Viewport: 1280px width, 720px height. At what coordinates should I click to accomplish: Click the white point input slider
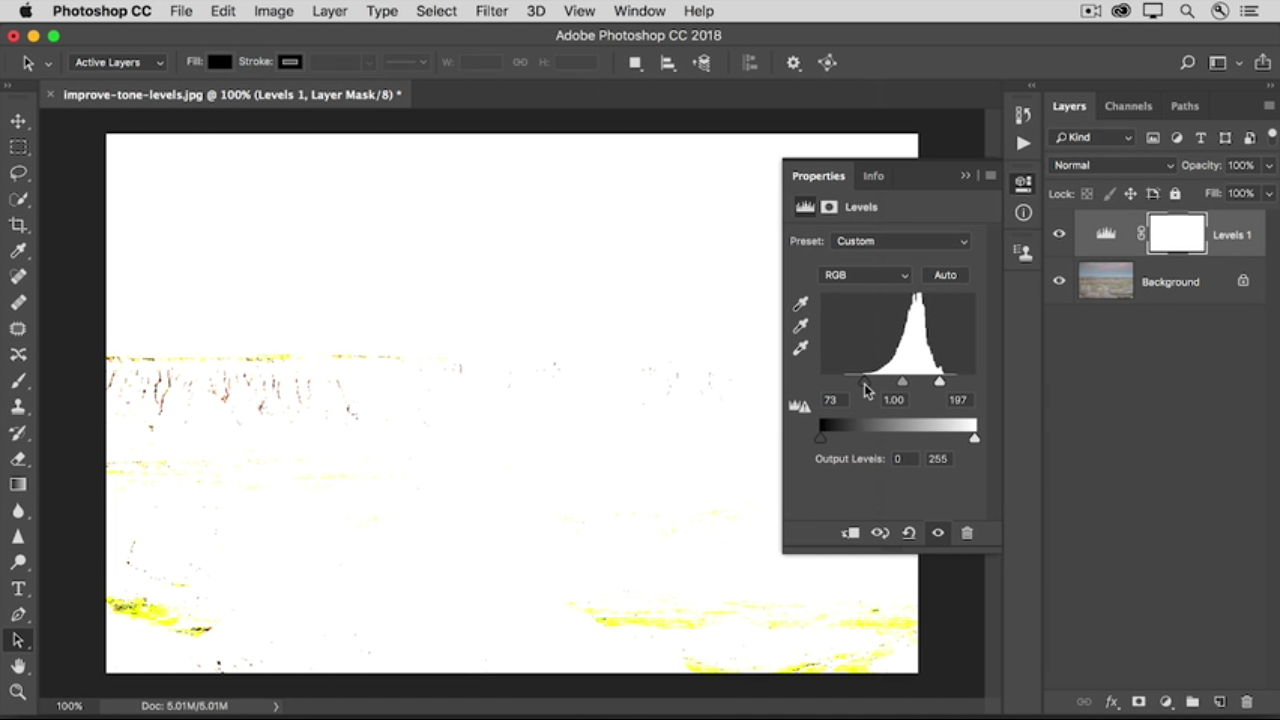coord(939,382)
